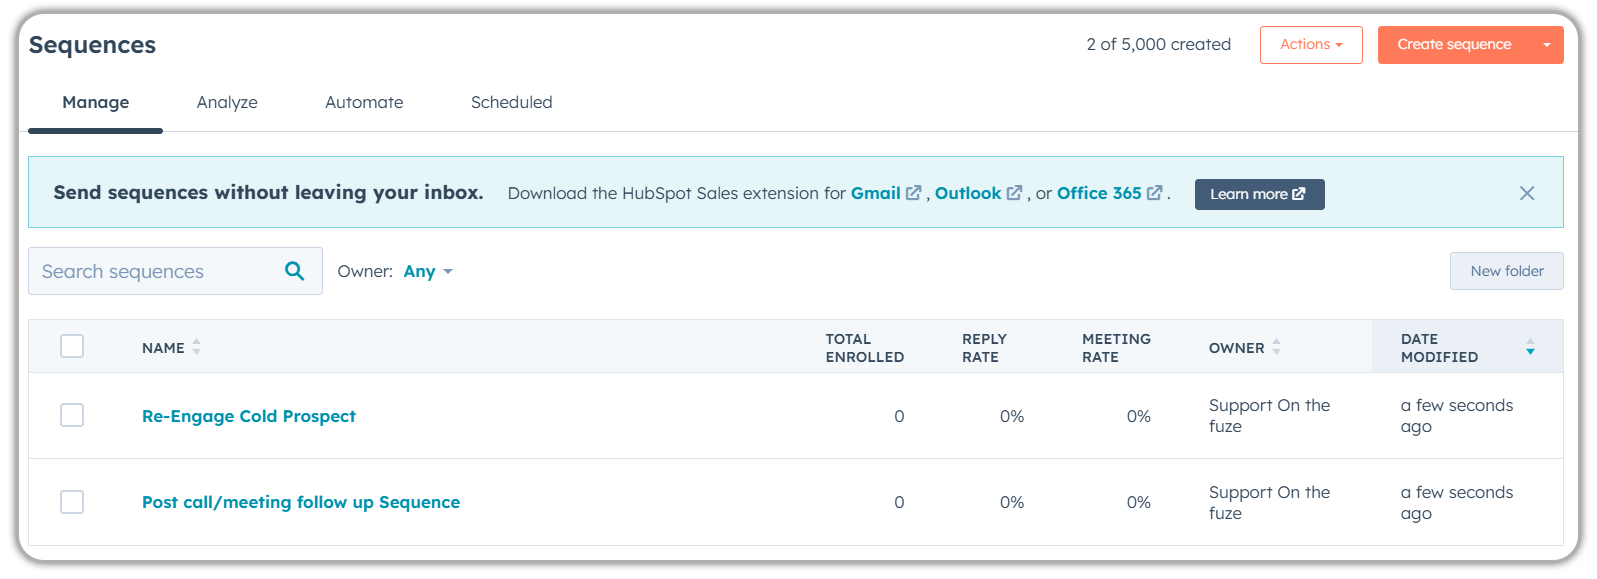Click the Name column sort arrows
The height and width of the screenshot is (579, 1597).
pos(197,347)
